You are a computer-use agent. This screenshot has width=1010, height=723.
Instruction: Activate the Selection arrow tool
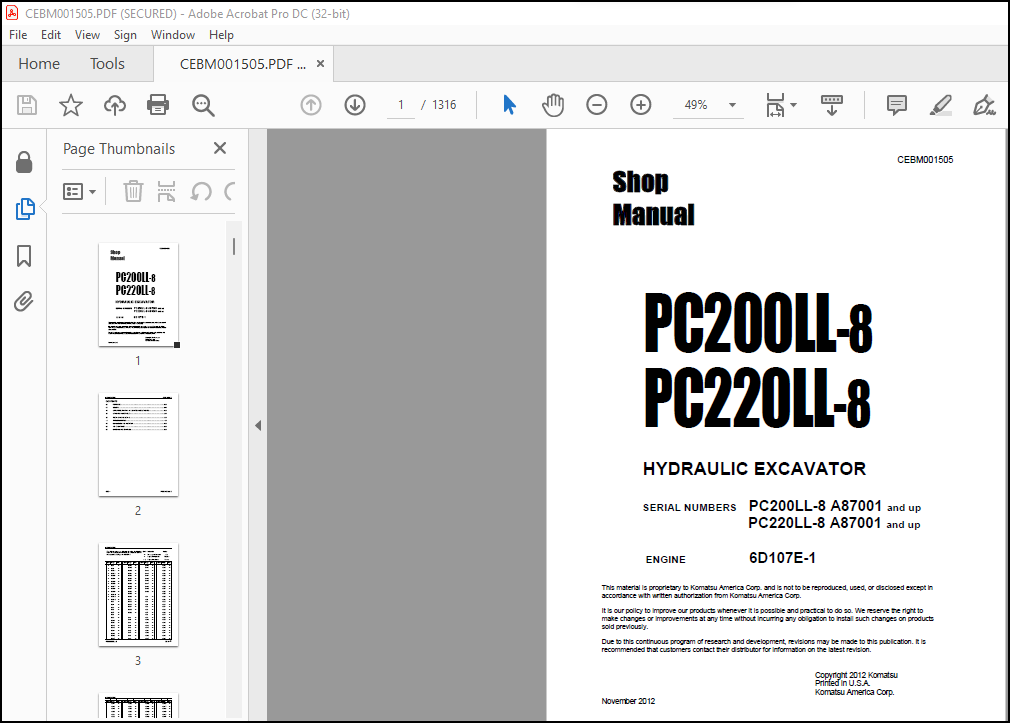(510, 104)
